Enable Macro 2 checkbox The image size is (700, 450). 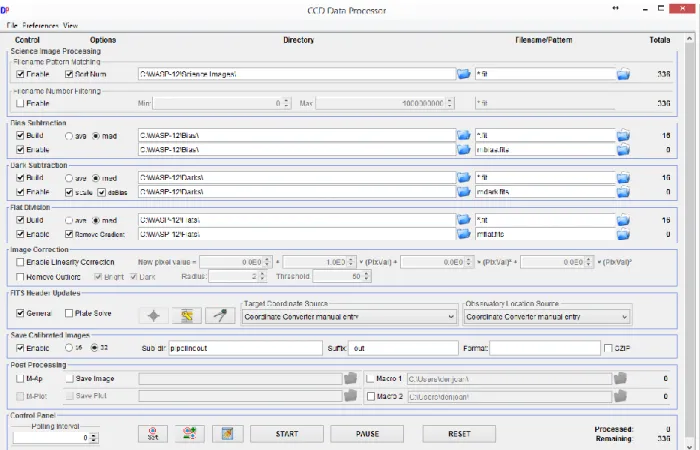pos(370,396)
